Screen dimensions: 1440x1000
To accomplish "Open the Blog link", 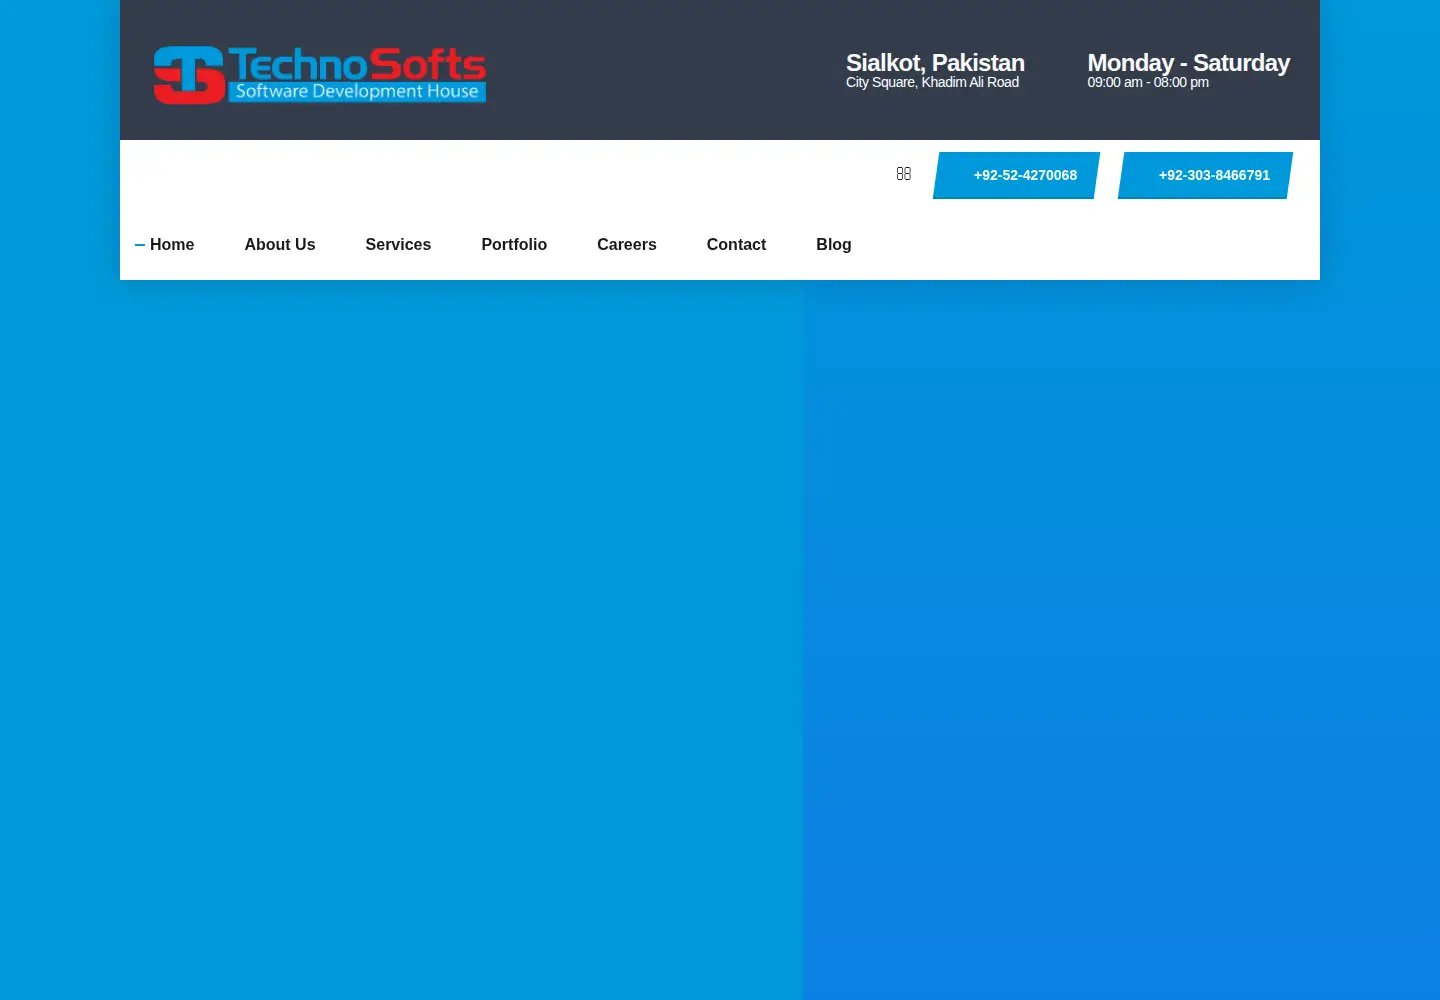I will pos(834,245).
